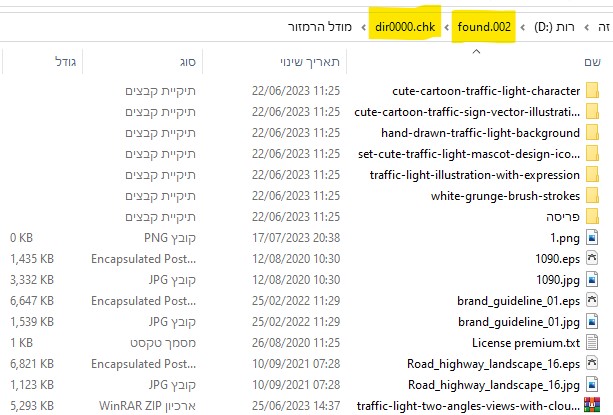613x415 pixels.
Task: Click folder icon of traffic-light-illustration-with-expression
Action: point(592,174)
